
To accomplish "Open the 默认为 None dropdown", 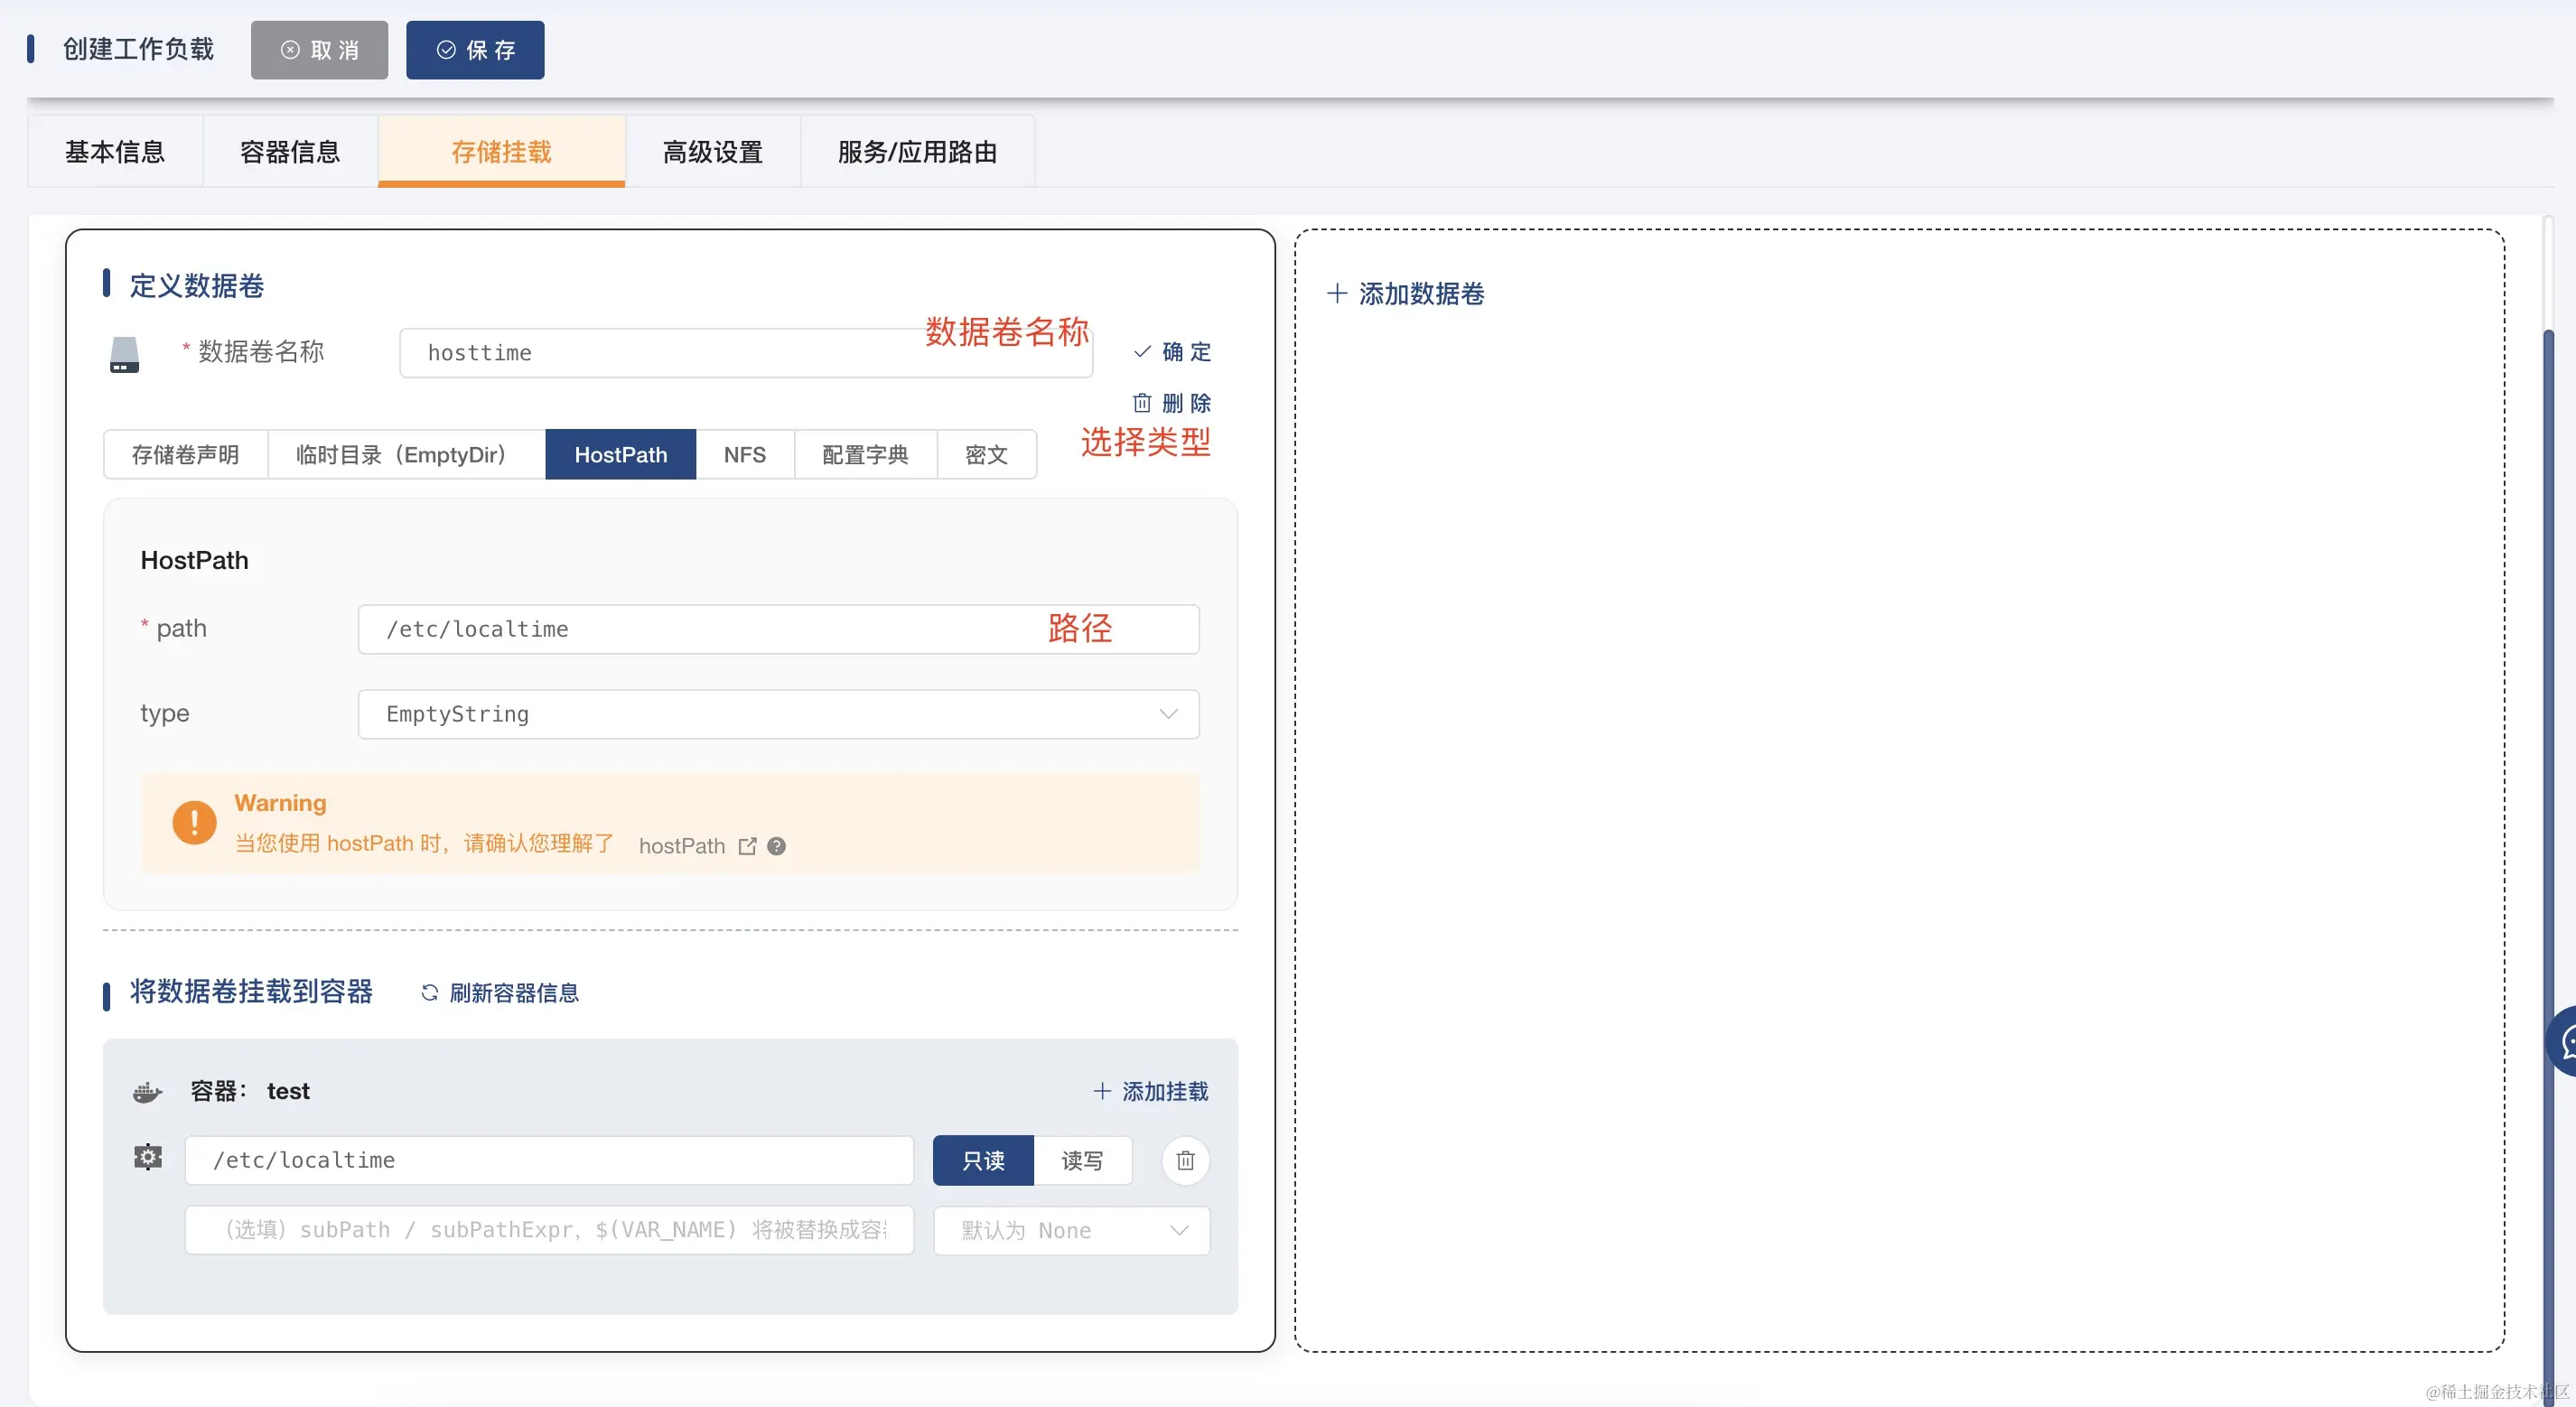I will pos(1071,1230).
